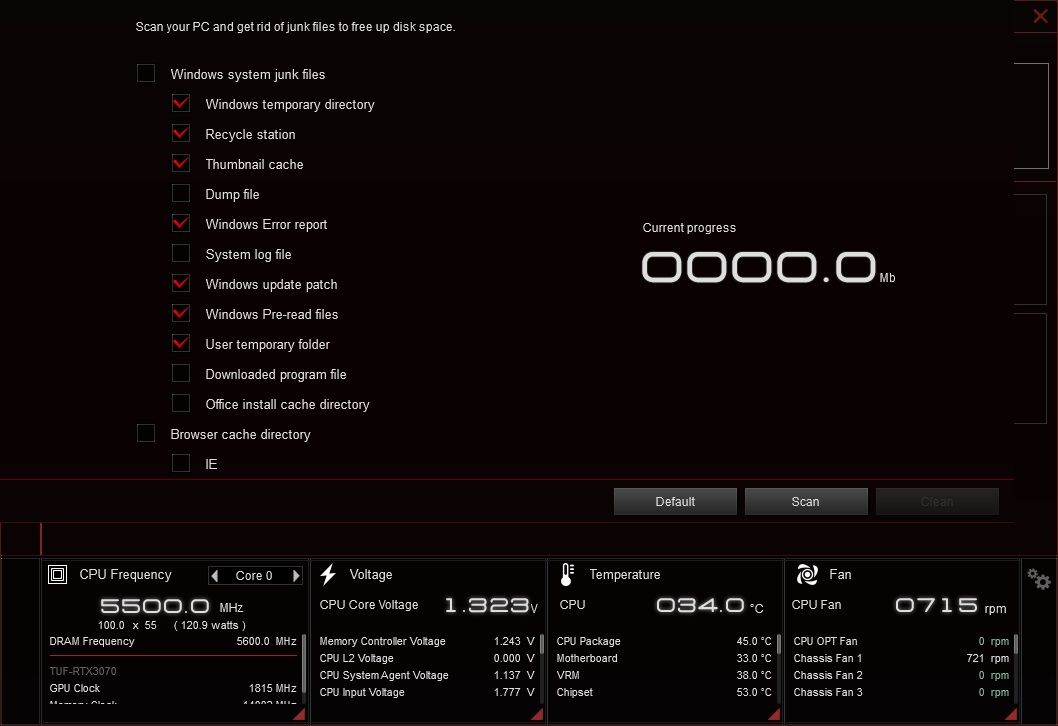Uncheck Windows Error report
1058x726 pixels.
(181, 223)
